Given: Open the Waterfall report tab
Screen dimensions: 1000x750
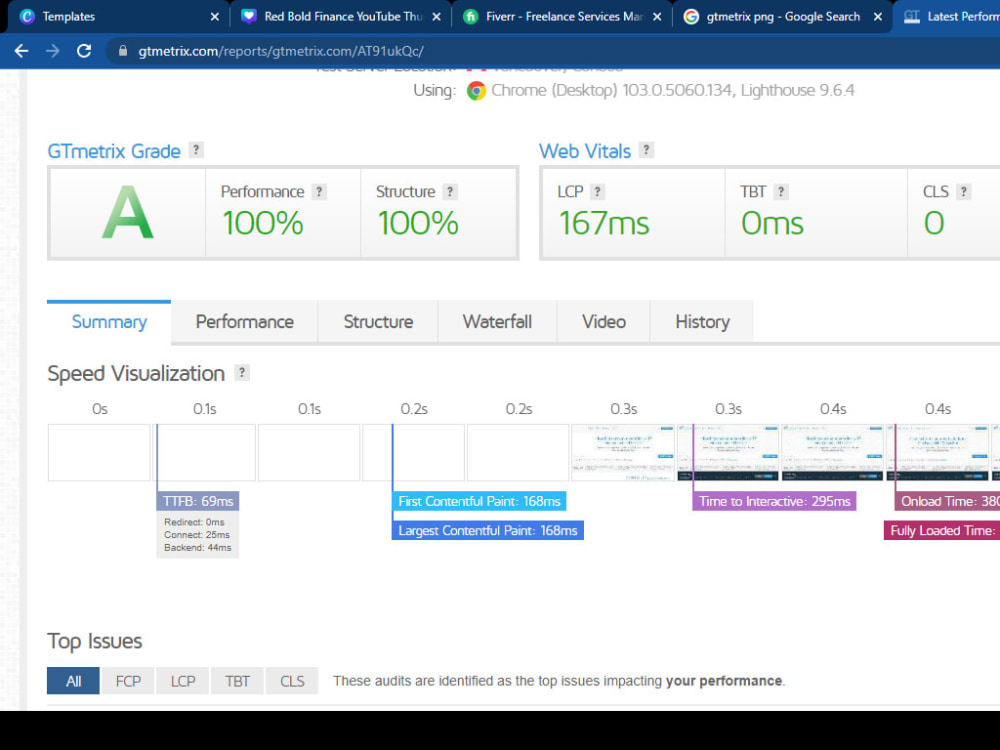Looking at the screenshot, I should click(x=497, y=322).
